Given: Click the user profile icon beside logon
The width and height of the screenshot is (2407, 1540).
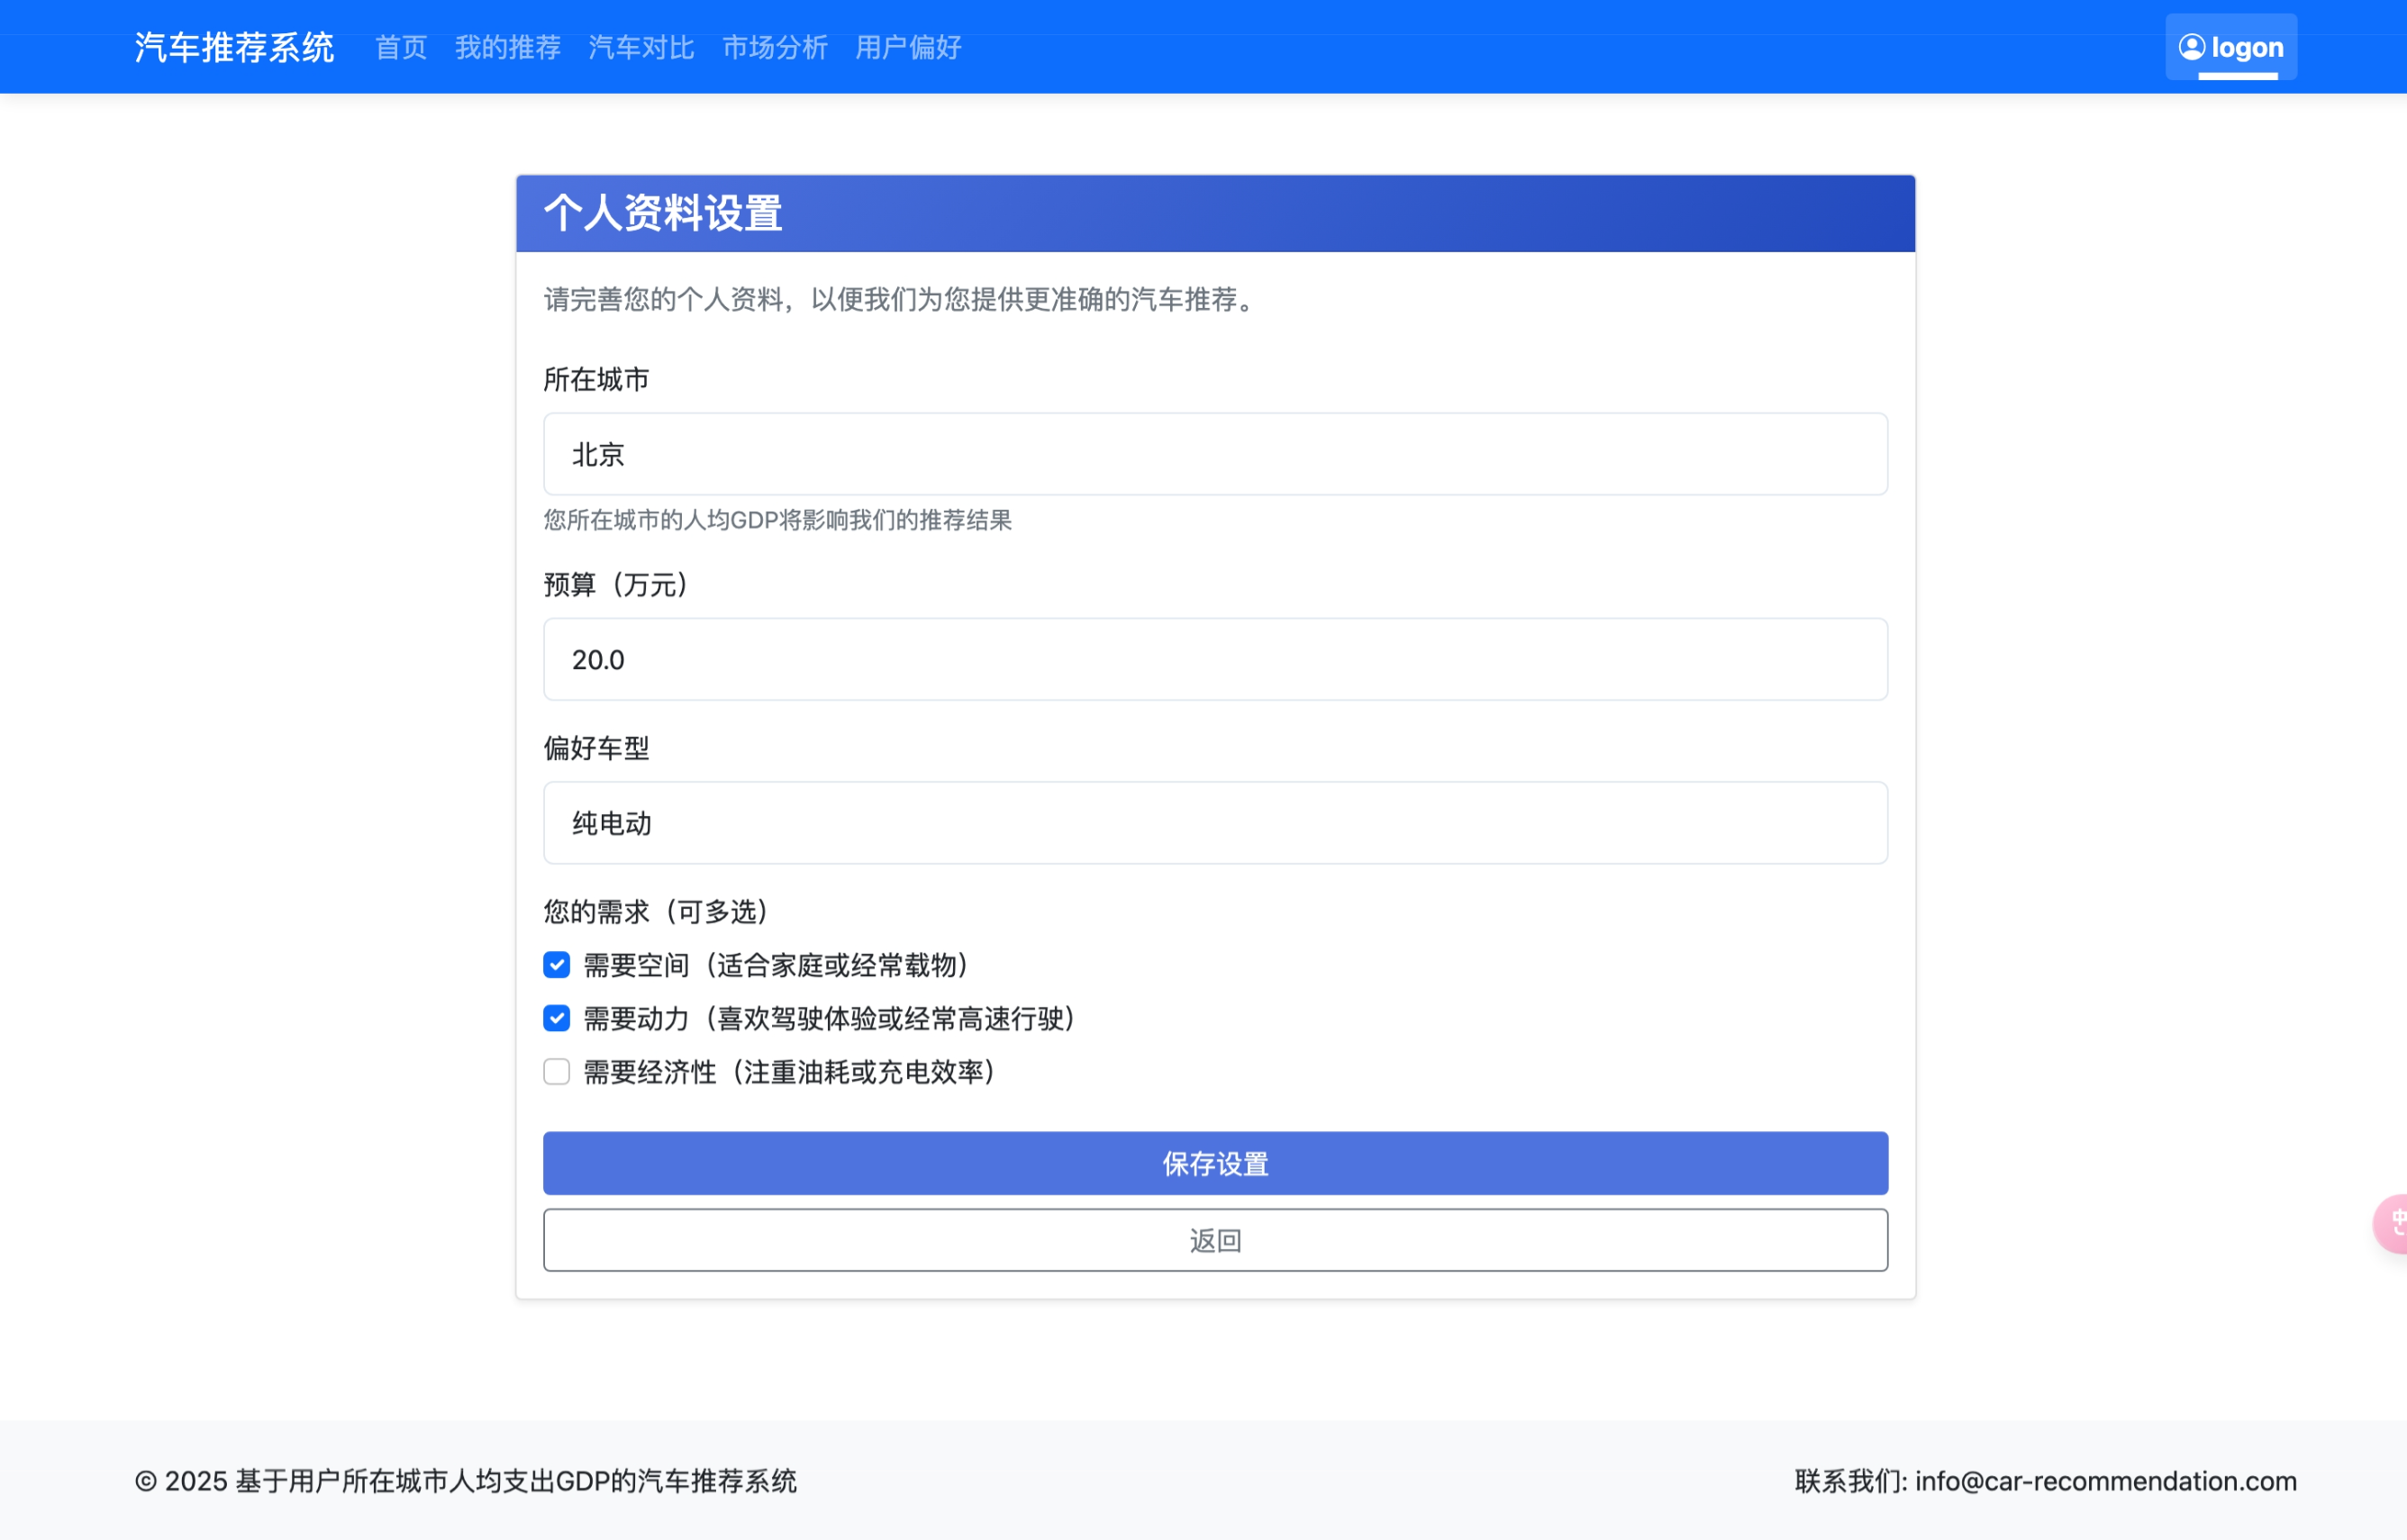Looking at the screenshot, I should coord(2191,47).
